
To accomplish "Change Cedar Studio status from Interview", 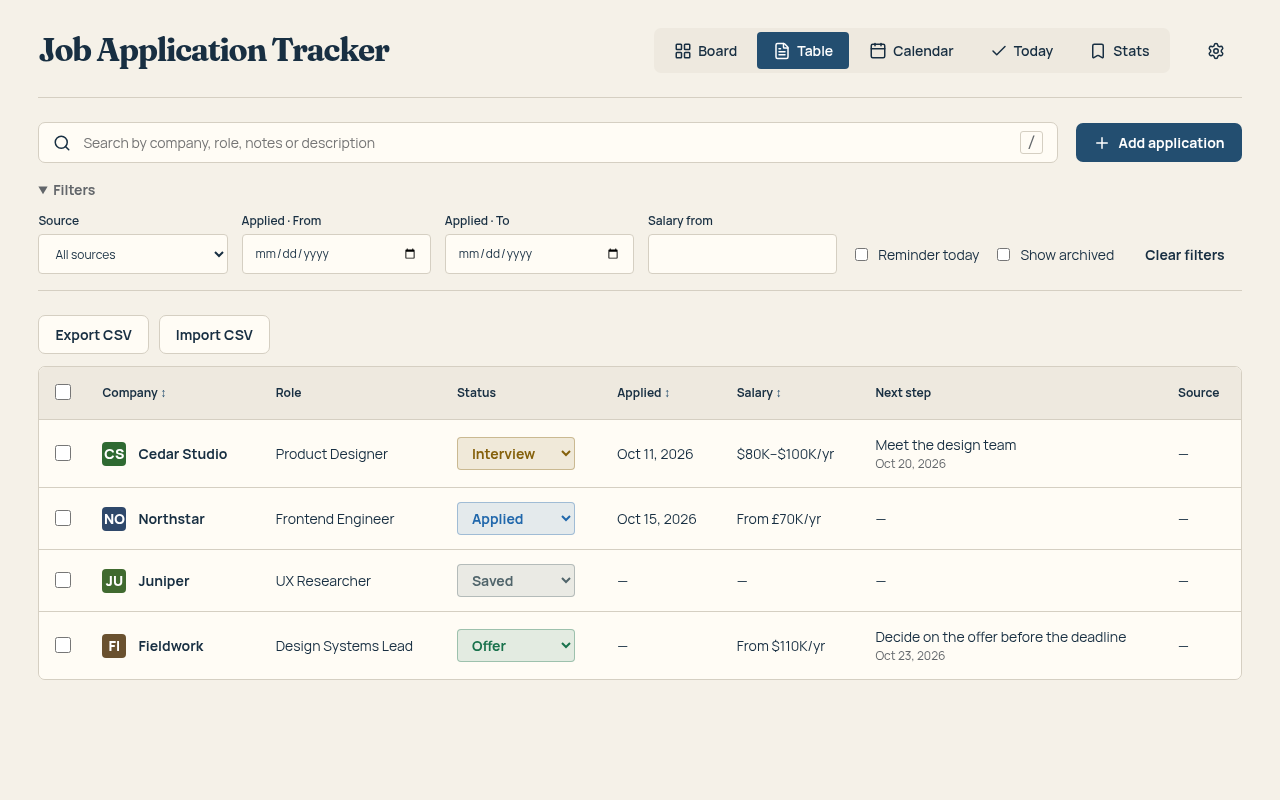I will point(516,454).
